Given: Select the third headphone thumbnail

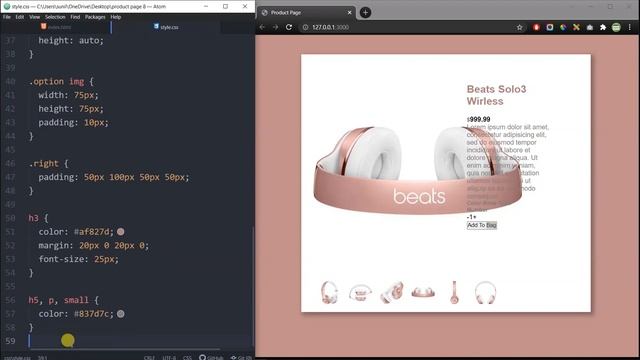Looking at the screenshot, I should (392, 292).
